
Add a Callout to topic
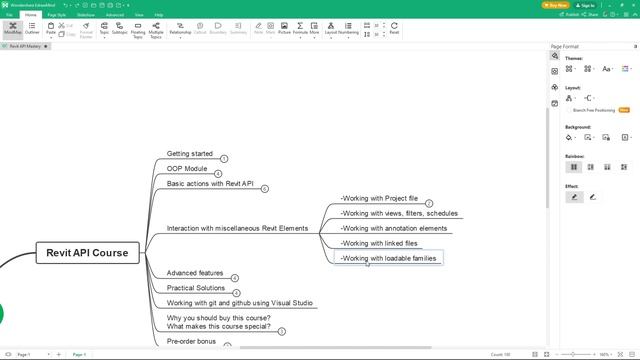(x=200, y=28)
